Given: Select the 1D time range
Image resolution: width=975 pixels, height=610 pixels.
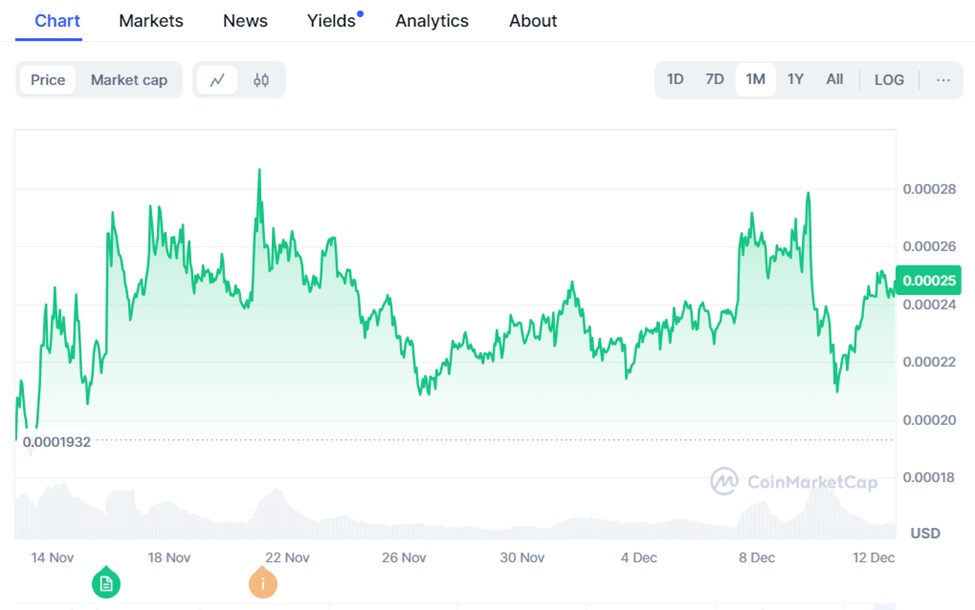Looking at the screenshot, I should pos(675,80).
